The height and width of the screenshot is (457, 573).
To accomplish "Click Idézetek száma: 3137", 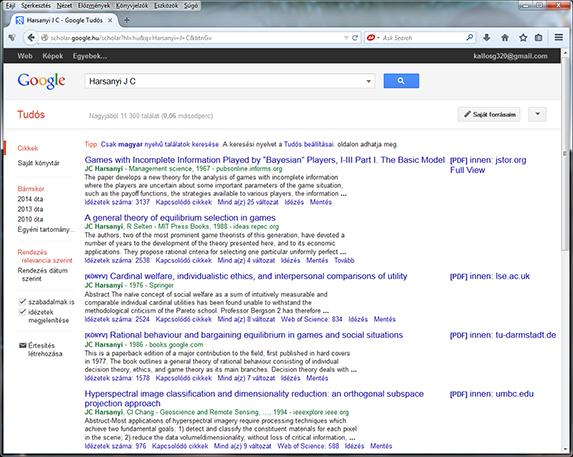I will (x=117, y=202).
